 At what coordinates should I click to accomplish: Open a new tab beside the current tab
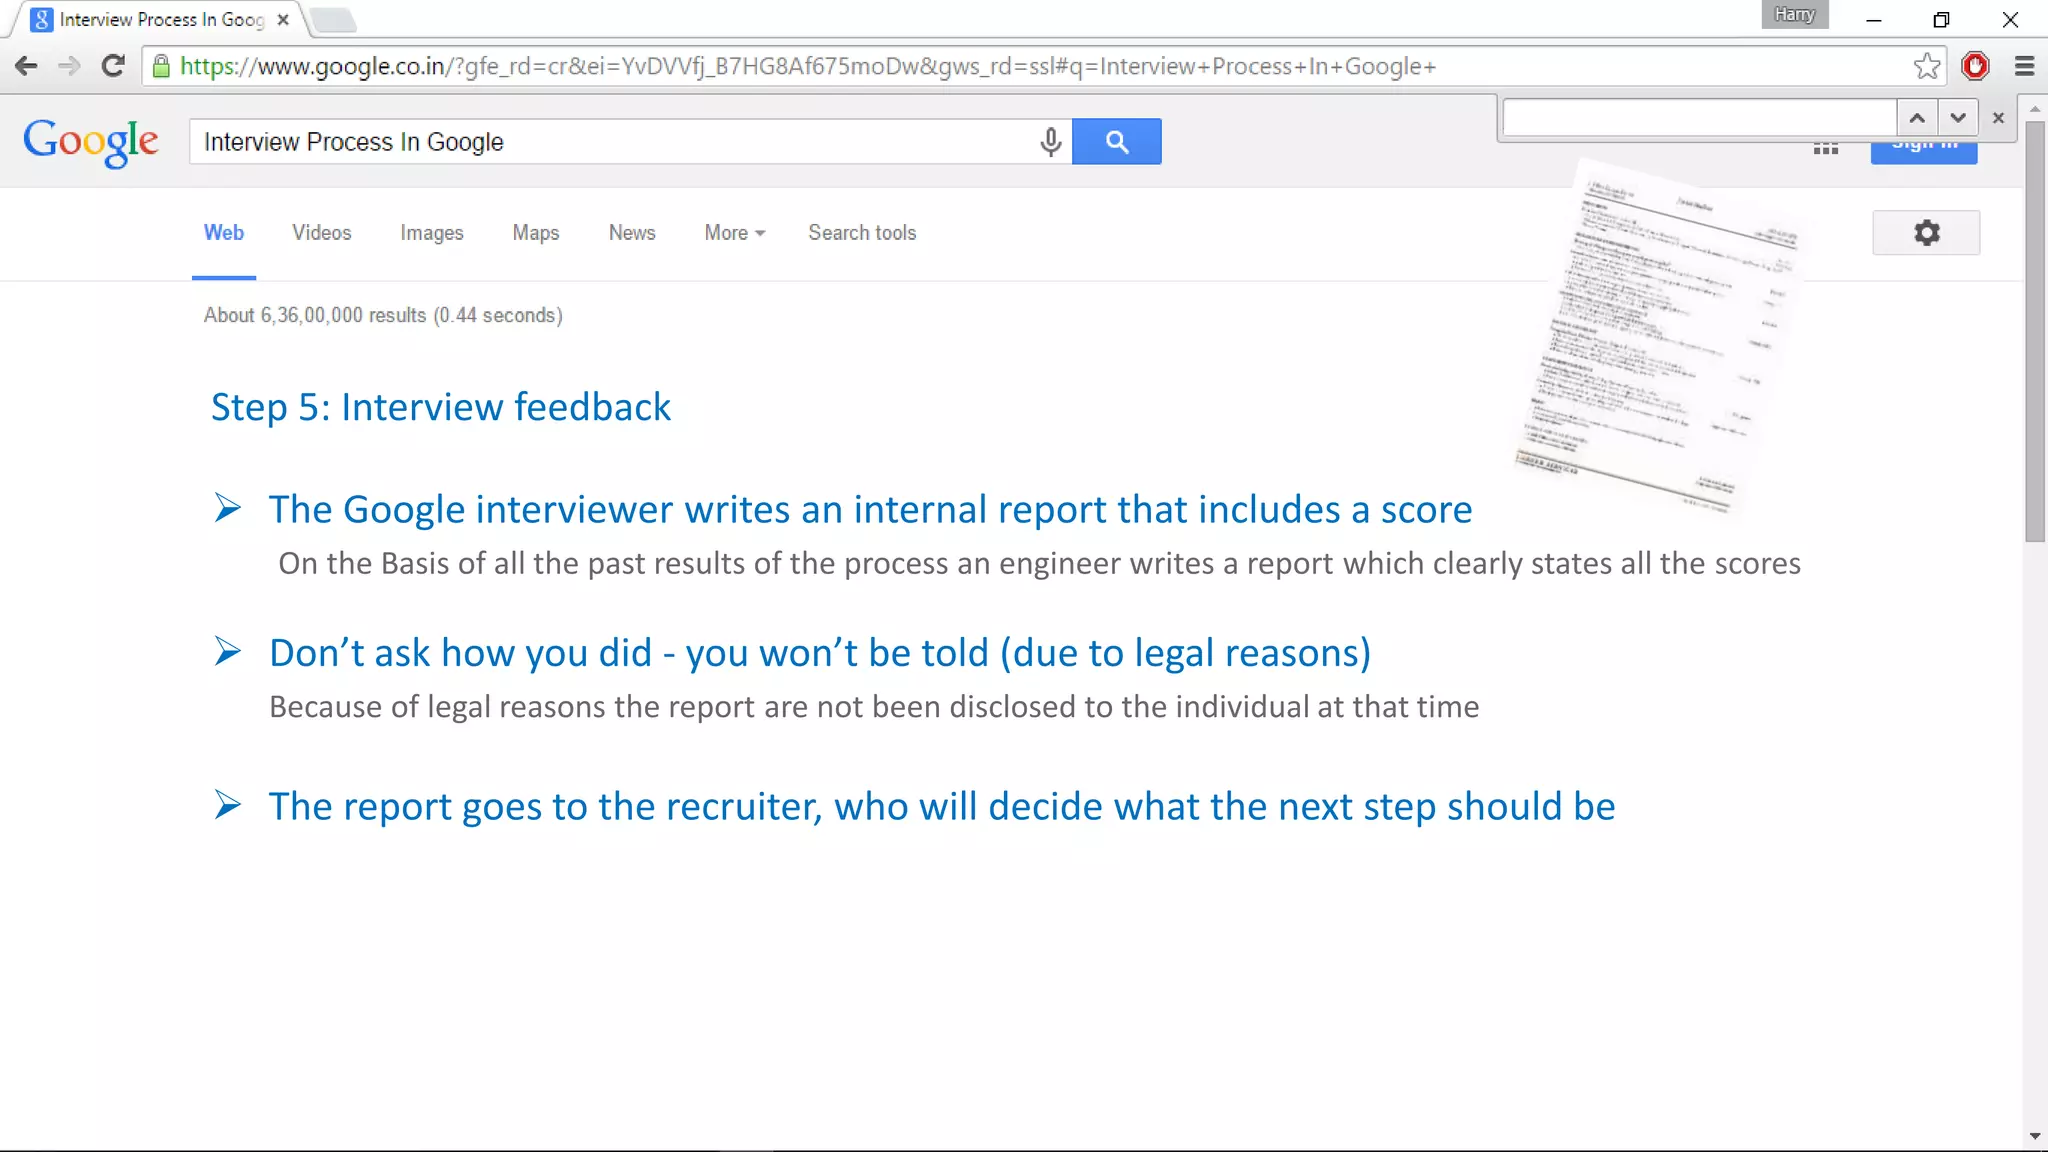[x=333, y=20]
